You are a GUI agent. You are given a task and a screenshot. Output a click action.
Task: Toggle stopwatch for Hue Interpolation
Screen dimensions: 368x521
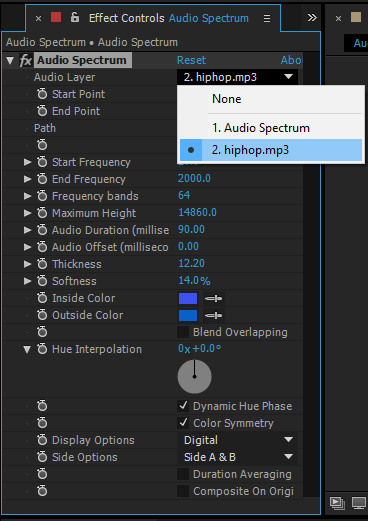(42, 349)
